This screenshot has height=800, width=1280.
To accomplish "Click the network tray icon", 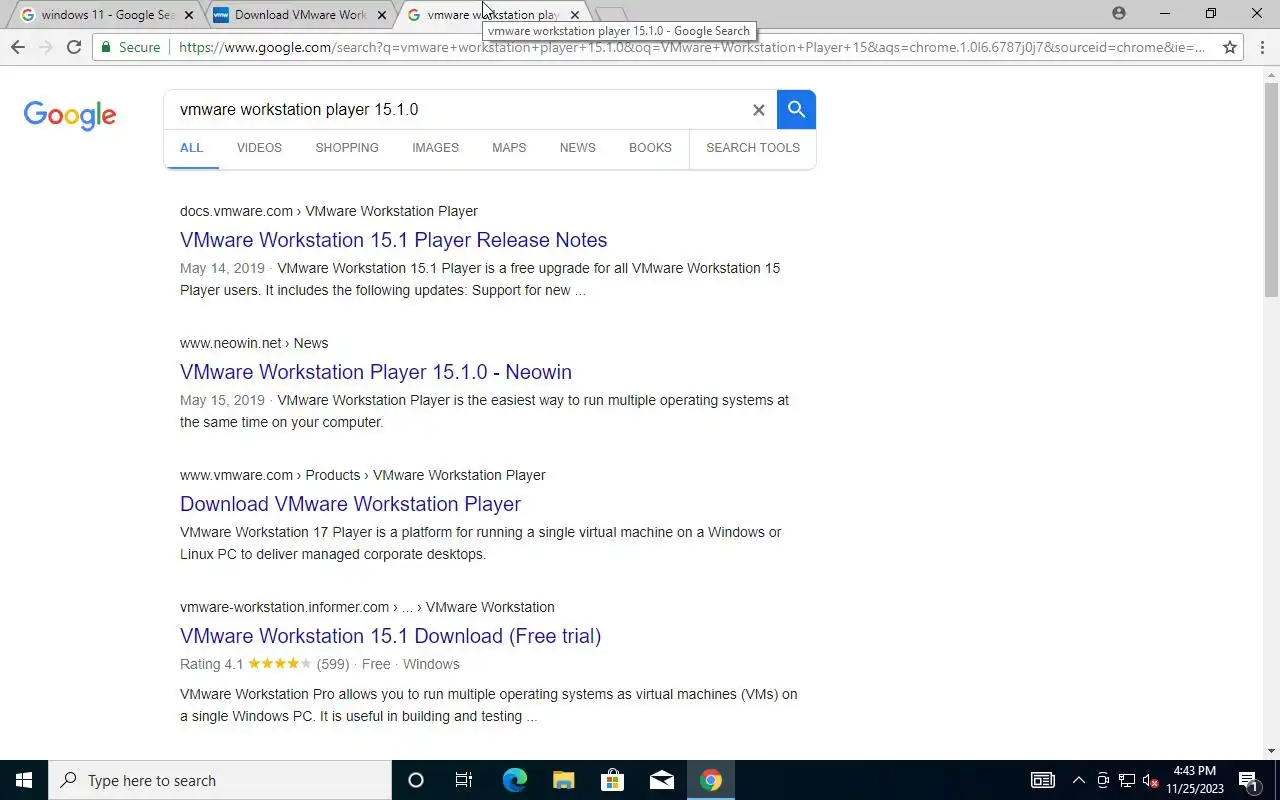I will 1127,780.
